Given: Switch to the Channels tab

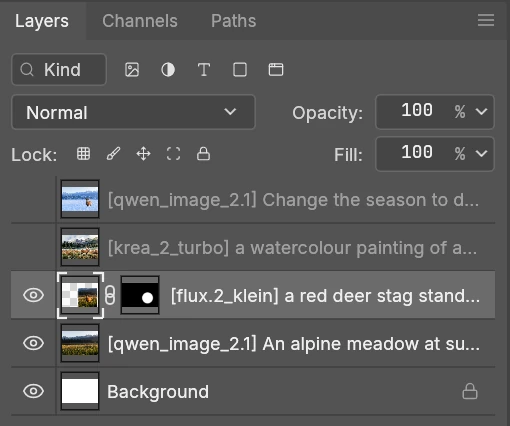Looking at the screenshot, I should tap(140, 21).
